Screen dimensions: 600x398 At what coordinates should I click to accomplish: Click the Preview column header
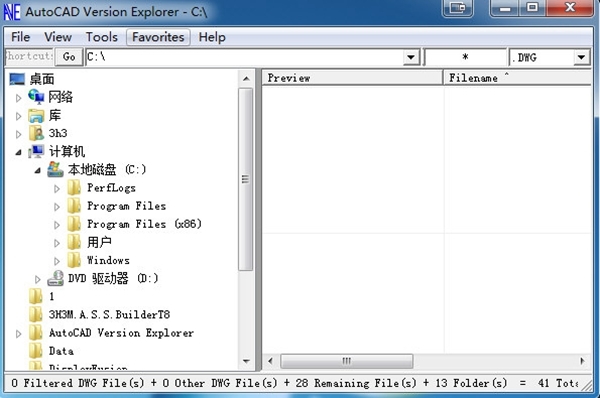pos(352,78)
